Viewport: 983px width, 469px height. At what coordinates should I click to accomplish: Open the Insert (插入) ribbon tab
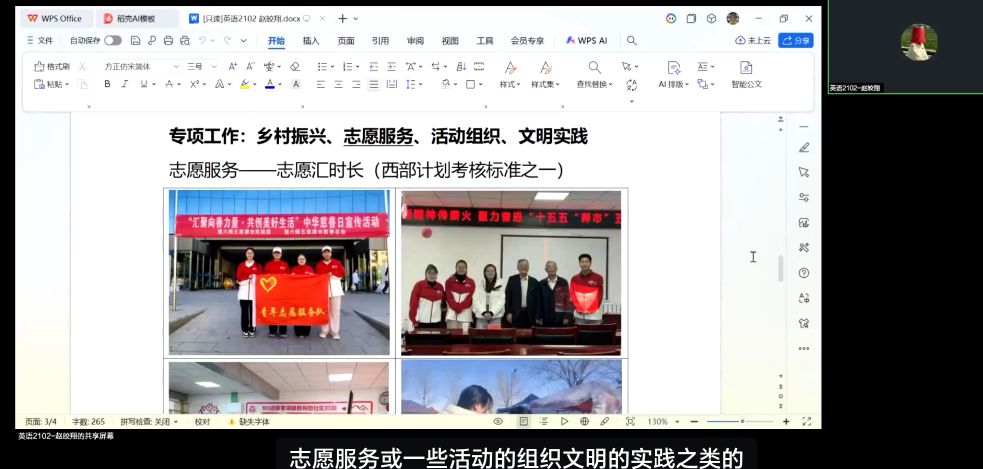[x=311, y=40]
